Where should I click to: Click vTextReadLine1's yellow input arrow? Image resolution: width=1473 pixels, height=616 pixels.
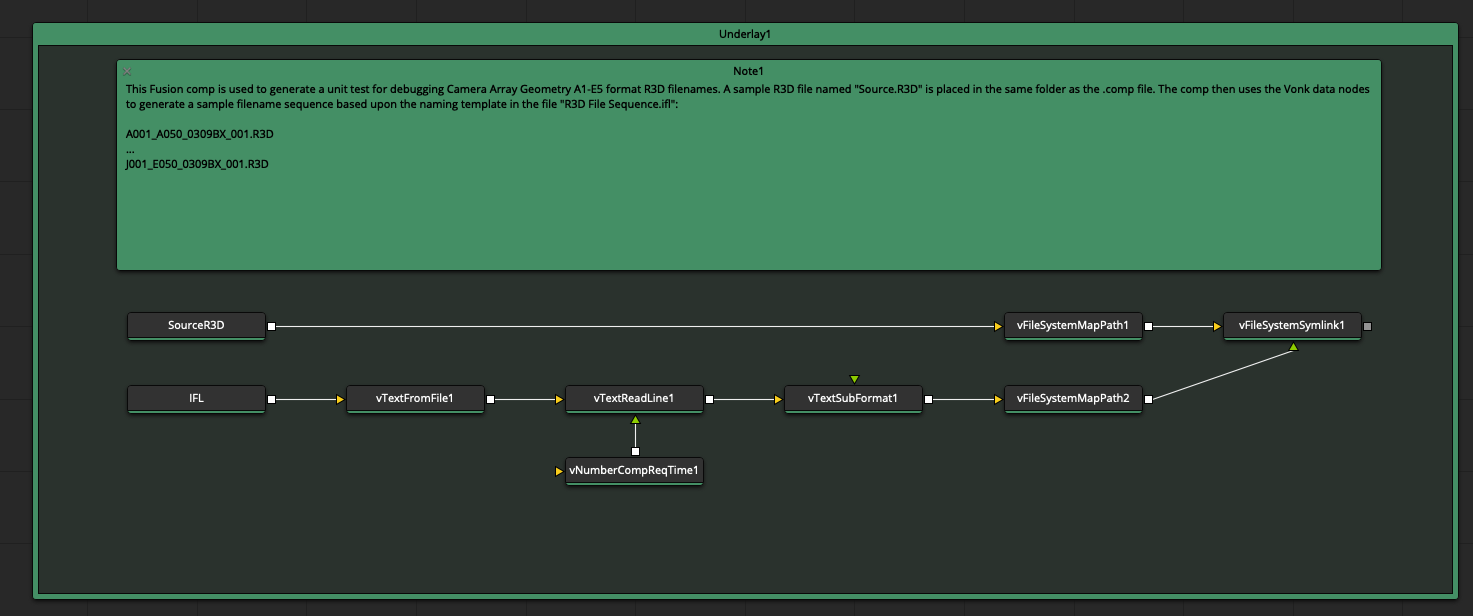coord(559,399)
